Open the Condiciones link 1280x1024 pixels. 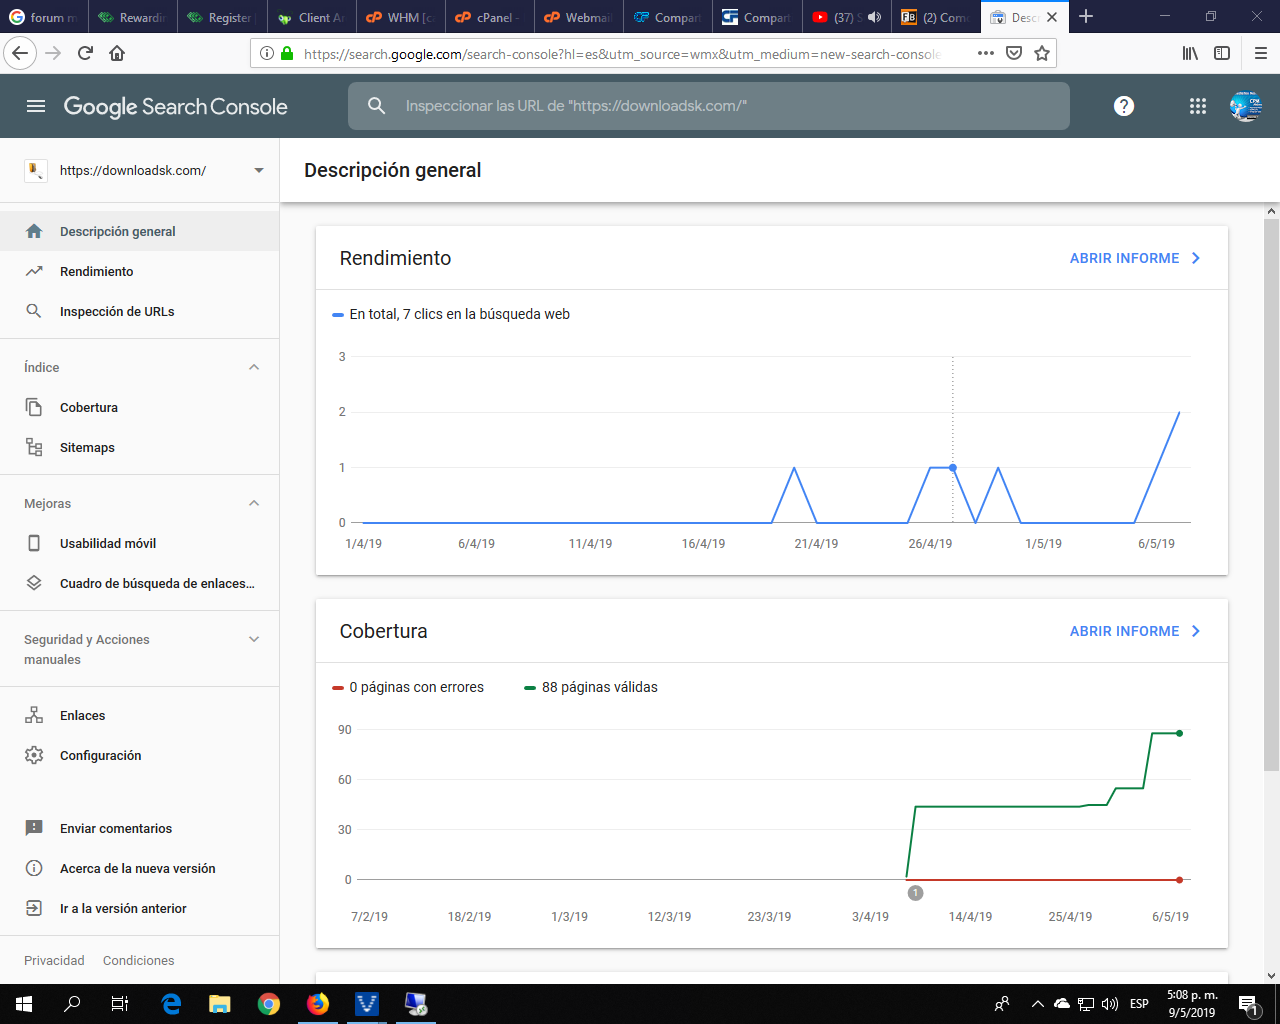click(138, 960)
